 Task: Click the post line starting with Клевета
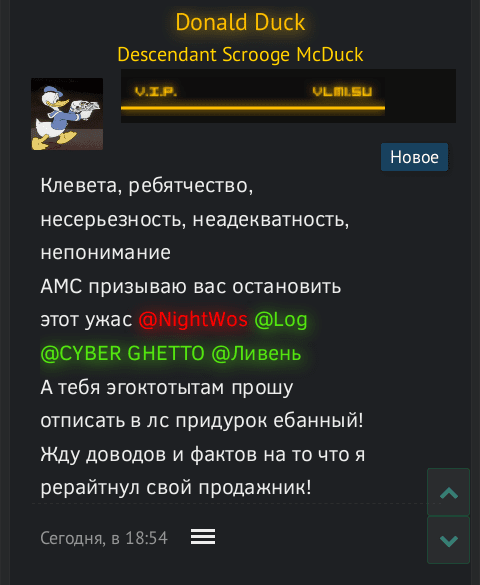pos(147,185)
